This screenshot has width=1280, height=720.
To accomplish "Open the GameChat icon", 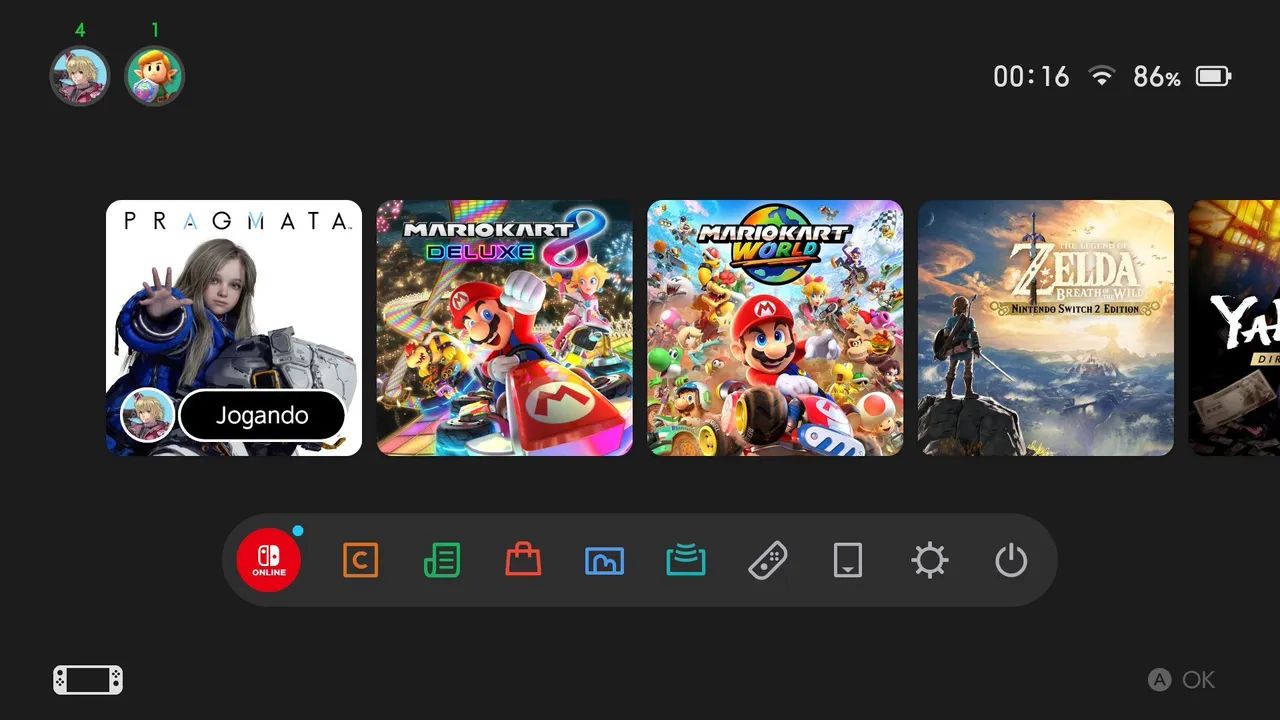I will click(x=360, y=560).
